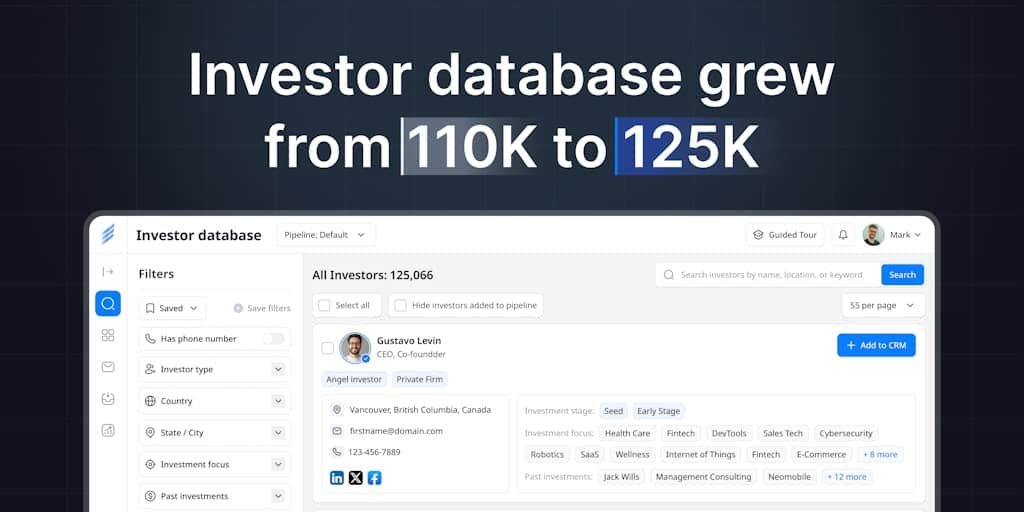Click the globe icon beside Country
The image size is (1024, 512).
coord(150,401)
